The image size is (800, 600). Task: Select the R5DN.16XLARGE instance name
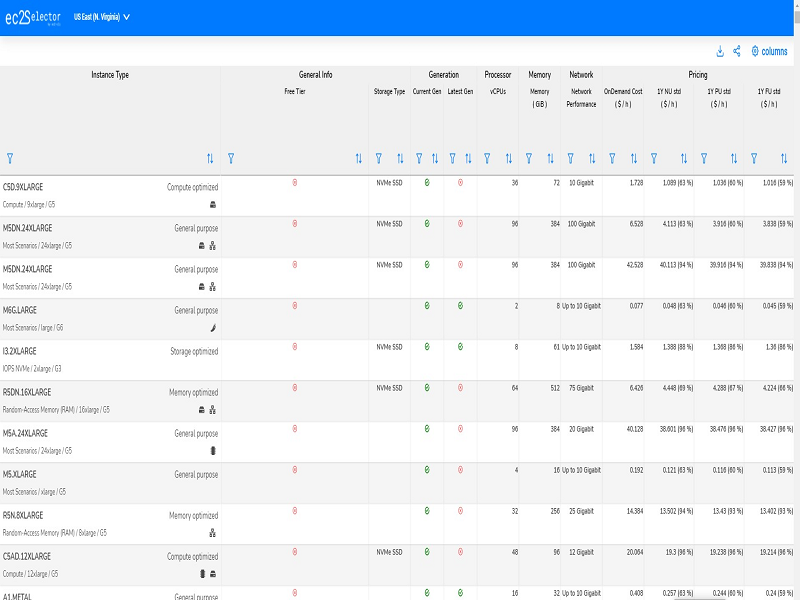click(27, 392)
